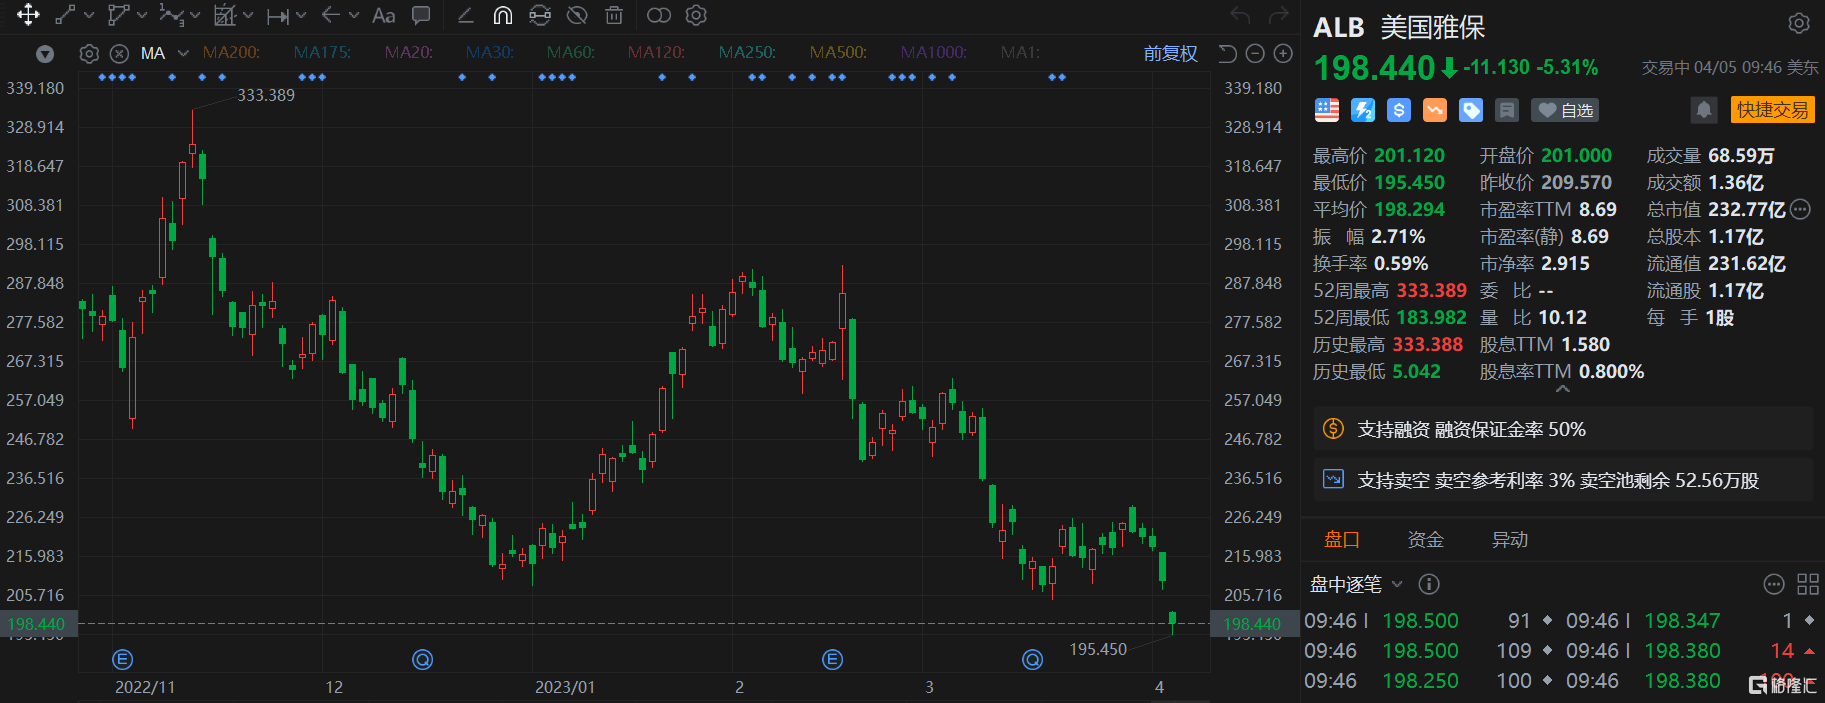Click the Q marker before 2023/01
The height and width of the screenshot is (703, 1825).
423,659
